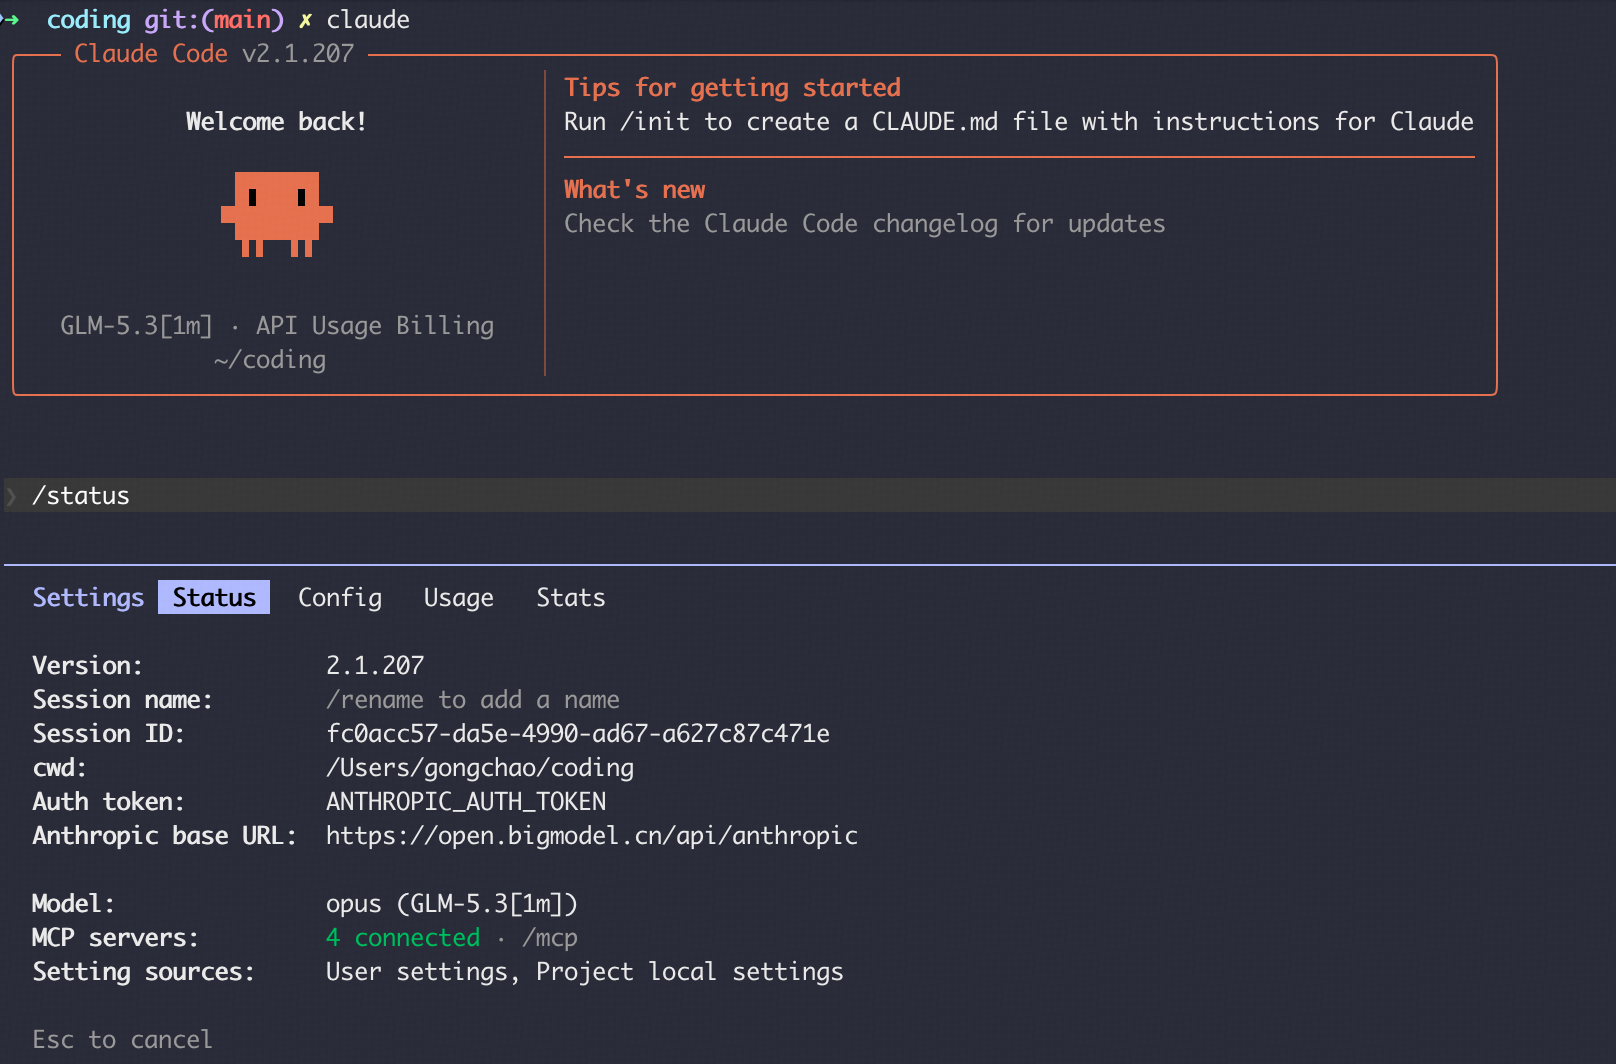This screenshot has width=1616, height=1064.
Task: Click the 'claude' command on the shell line
Action: tap(368, 20)
